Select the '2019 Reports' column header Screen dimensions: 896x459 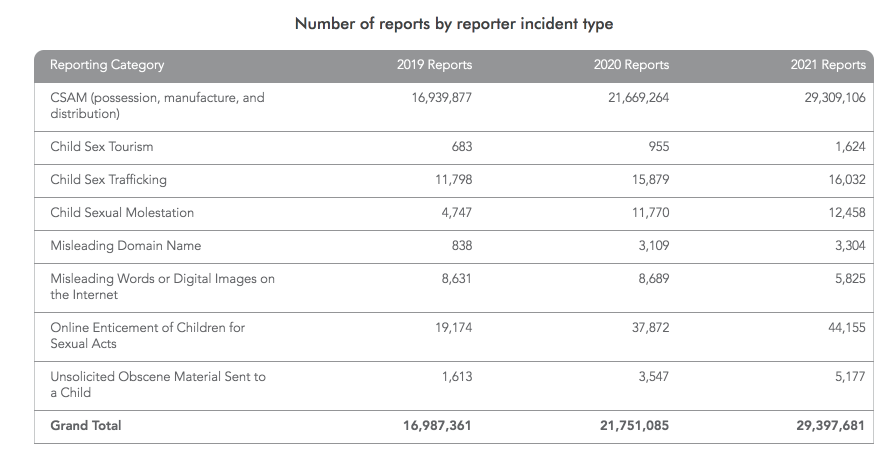434,65
